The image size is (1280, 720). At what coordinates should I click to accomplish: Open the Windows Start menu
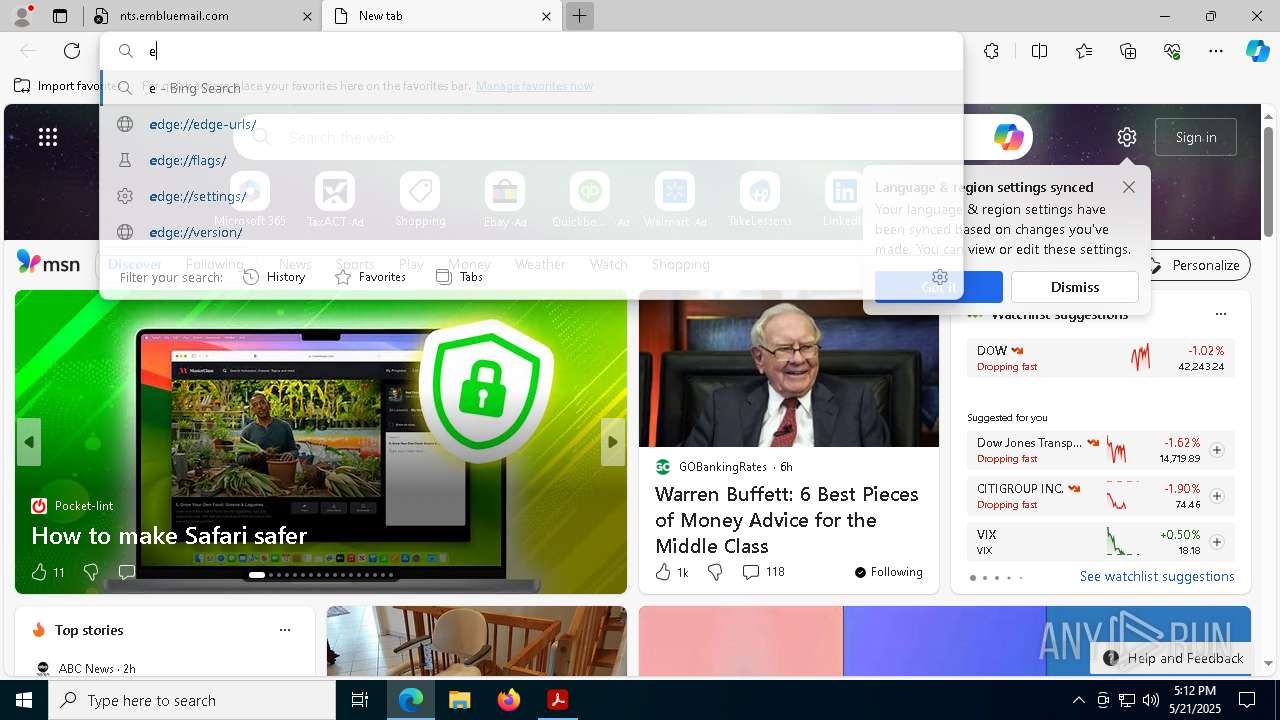24,700
